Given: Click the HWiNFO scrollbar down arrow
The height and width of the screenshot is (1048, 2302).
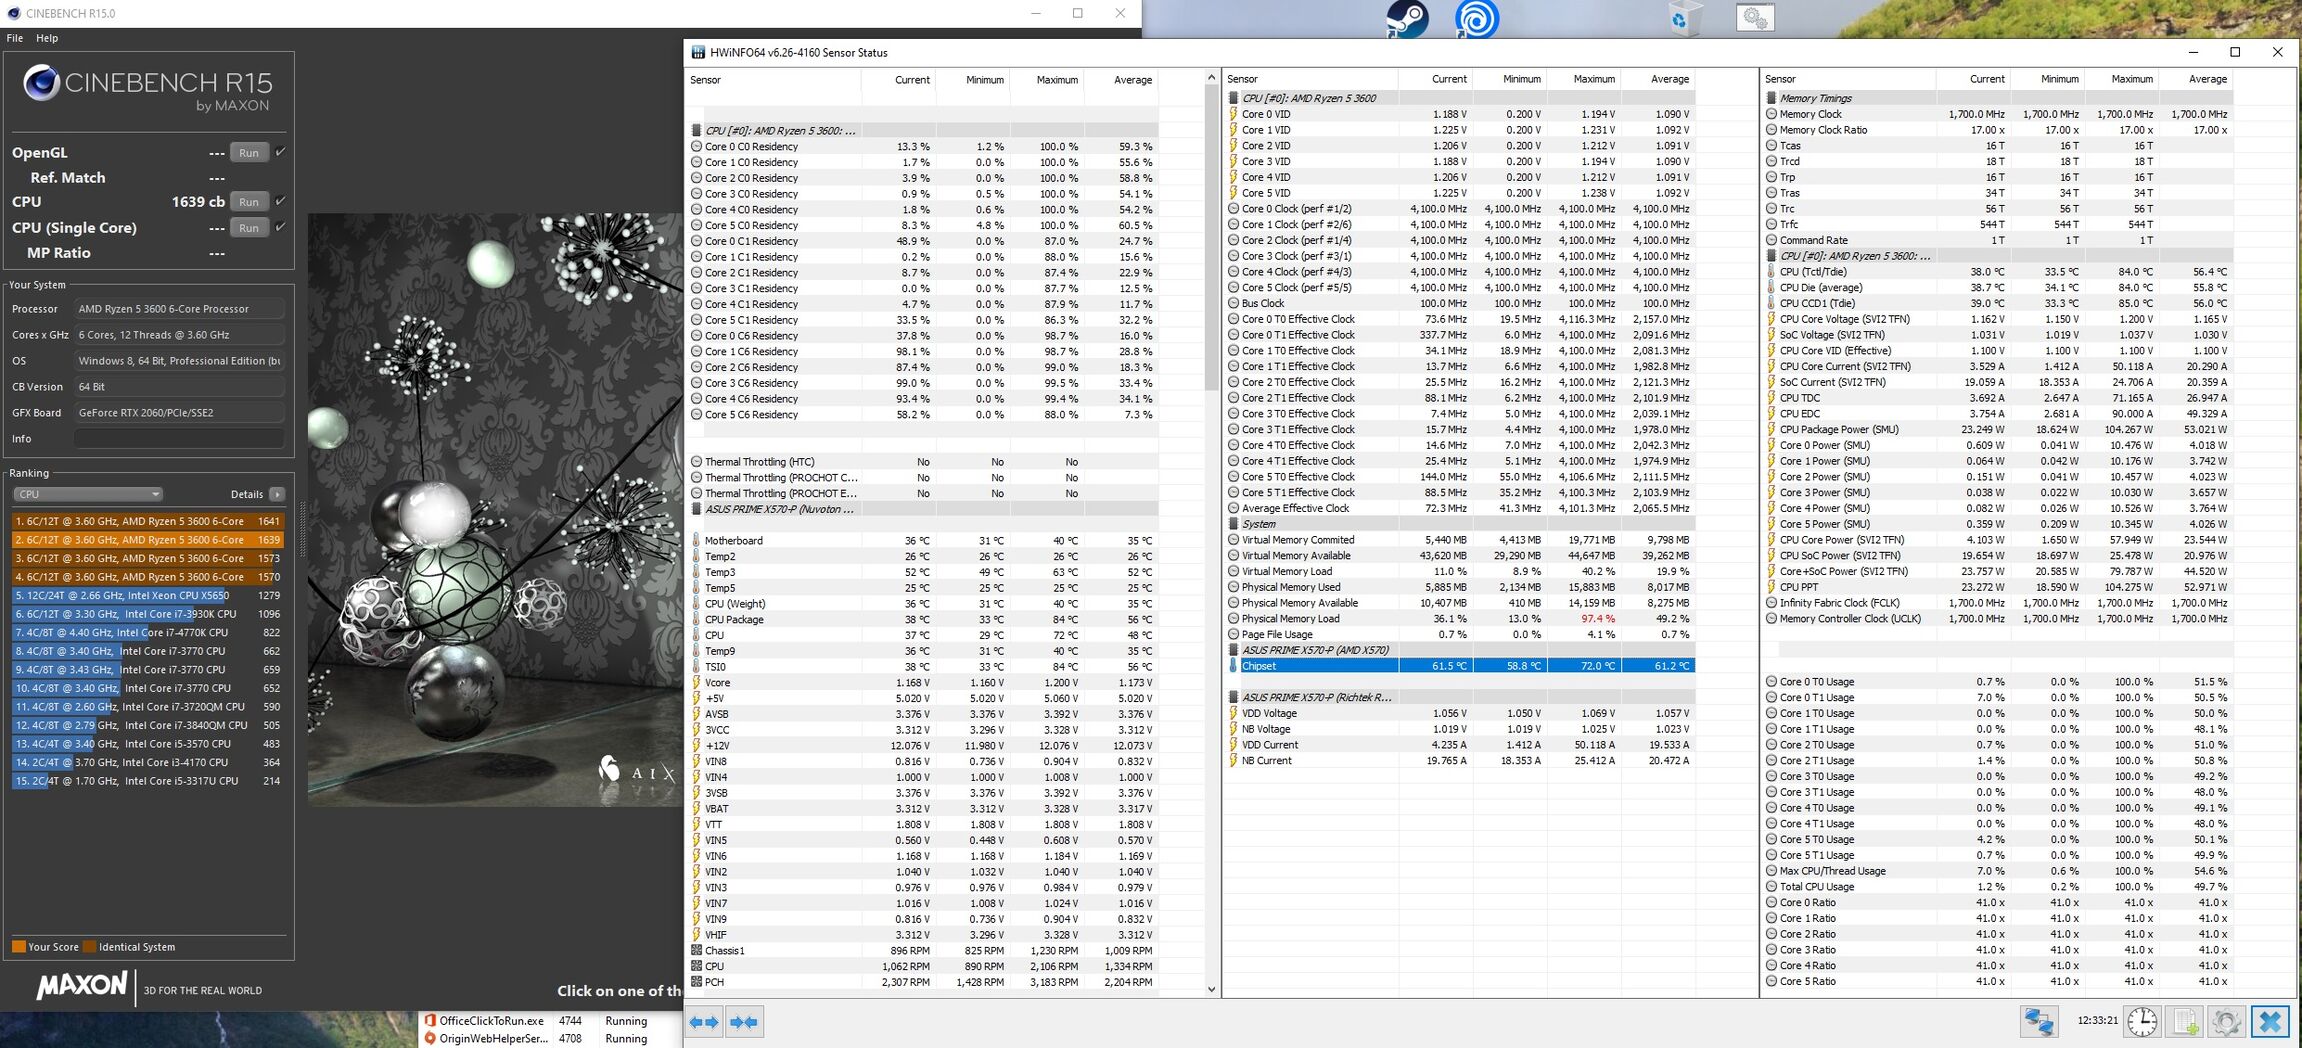Looking at the screenshot, I should point(1211,990).
